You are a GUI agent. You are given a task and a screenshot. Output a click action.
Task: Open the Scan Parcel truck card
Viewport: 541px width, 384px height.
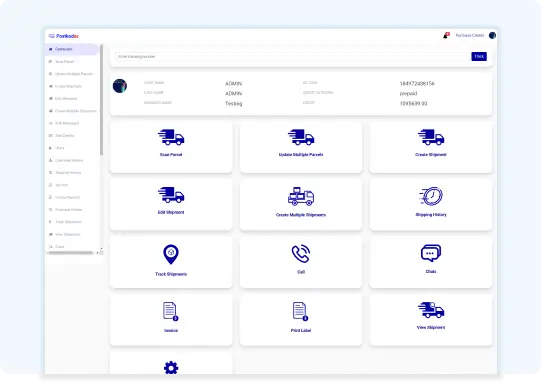point(171,147)
